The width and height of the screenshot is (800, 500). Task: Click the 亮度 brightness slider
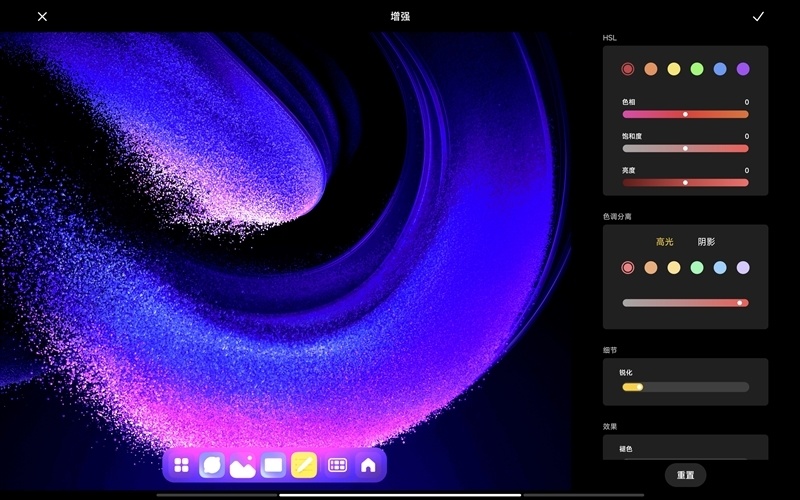685,183
